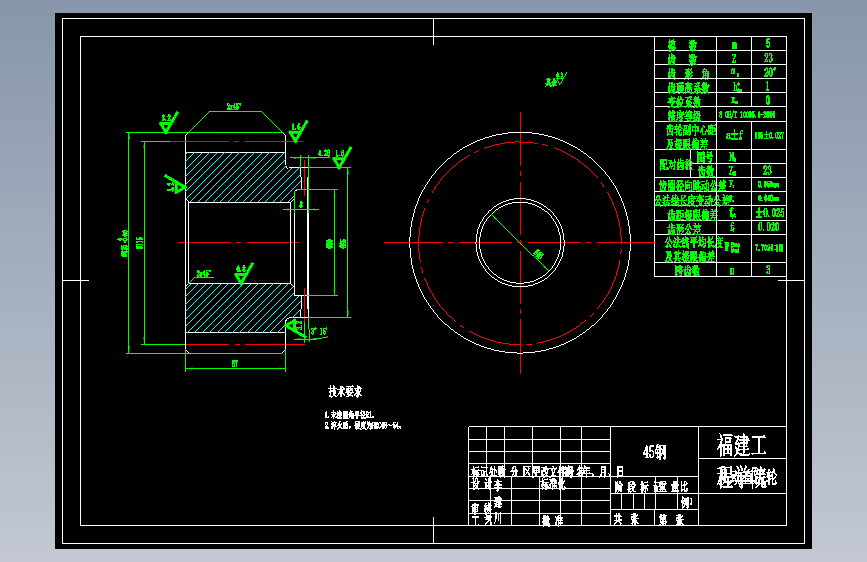This screenshot has height=562, width=867.
Task: Select the symbol m cell in table
Action: 734,44
